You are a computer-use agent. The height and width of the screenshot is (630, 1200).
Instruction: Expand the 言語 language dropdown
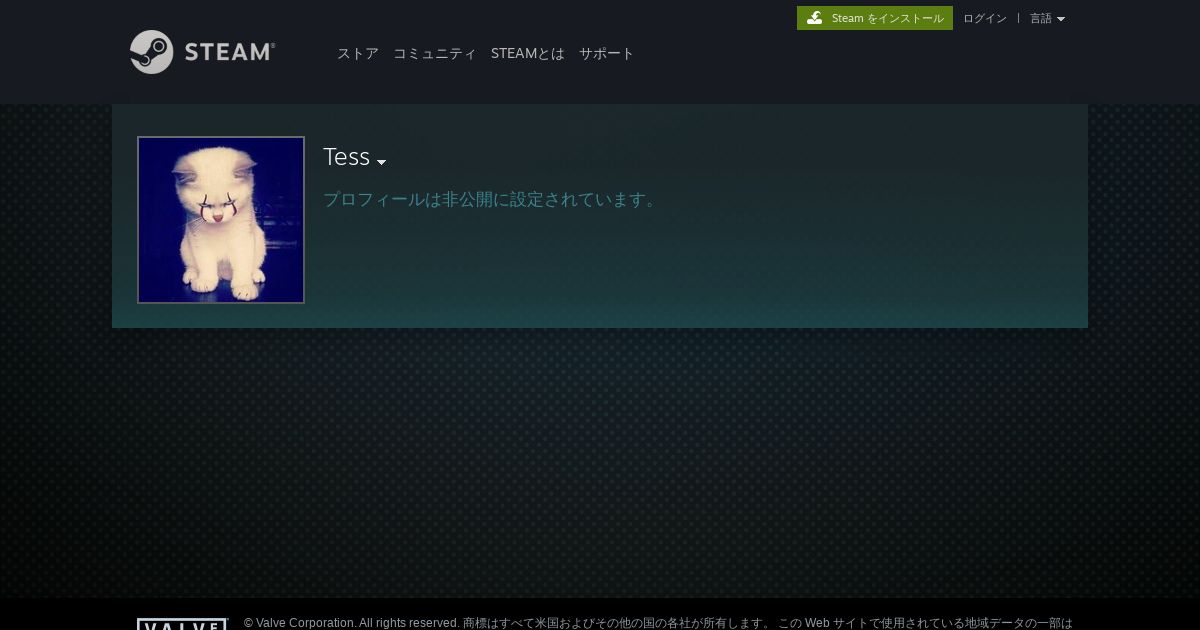point(1047,18)
